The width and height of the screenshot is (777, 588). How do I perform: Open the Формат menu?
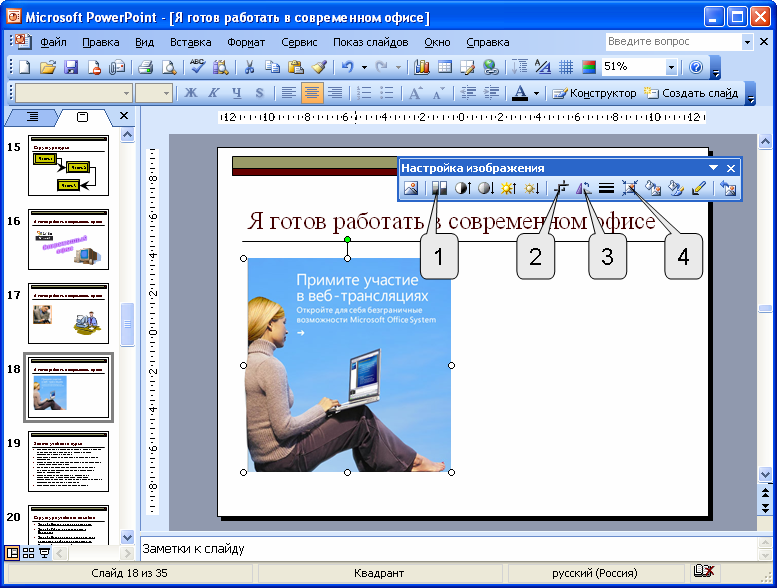tap(246, 43)
